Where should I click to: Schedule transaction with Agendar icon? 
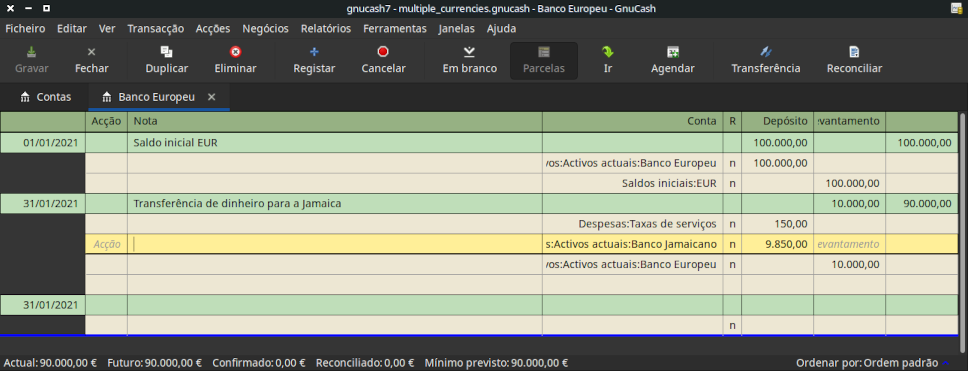673,52
